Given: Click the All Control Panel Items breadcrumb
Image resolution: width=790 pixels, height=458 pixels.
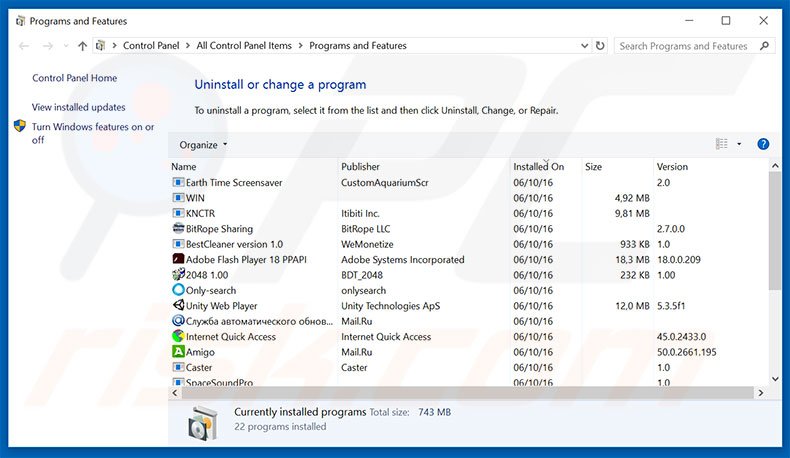Looking at the screenshot, I should [x=244, y=45].
